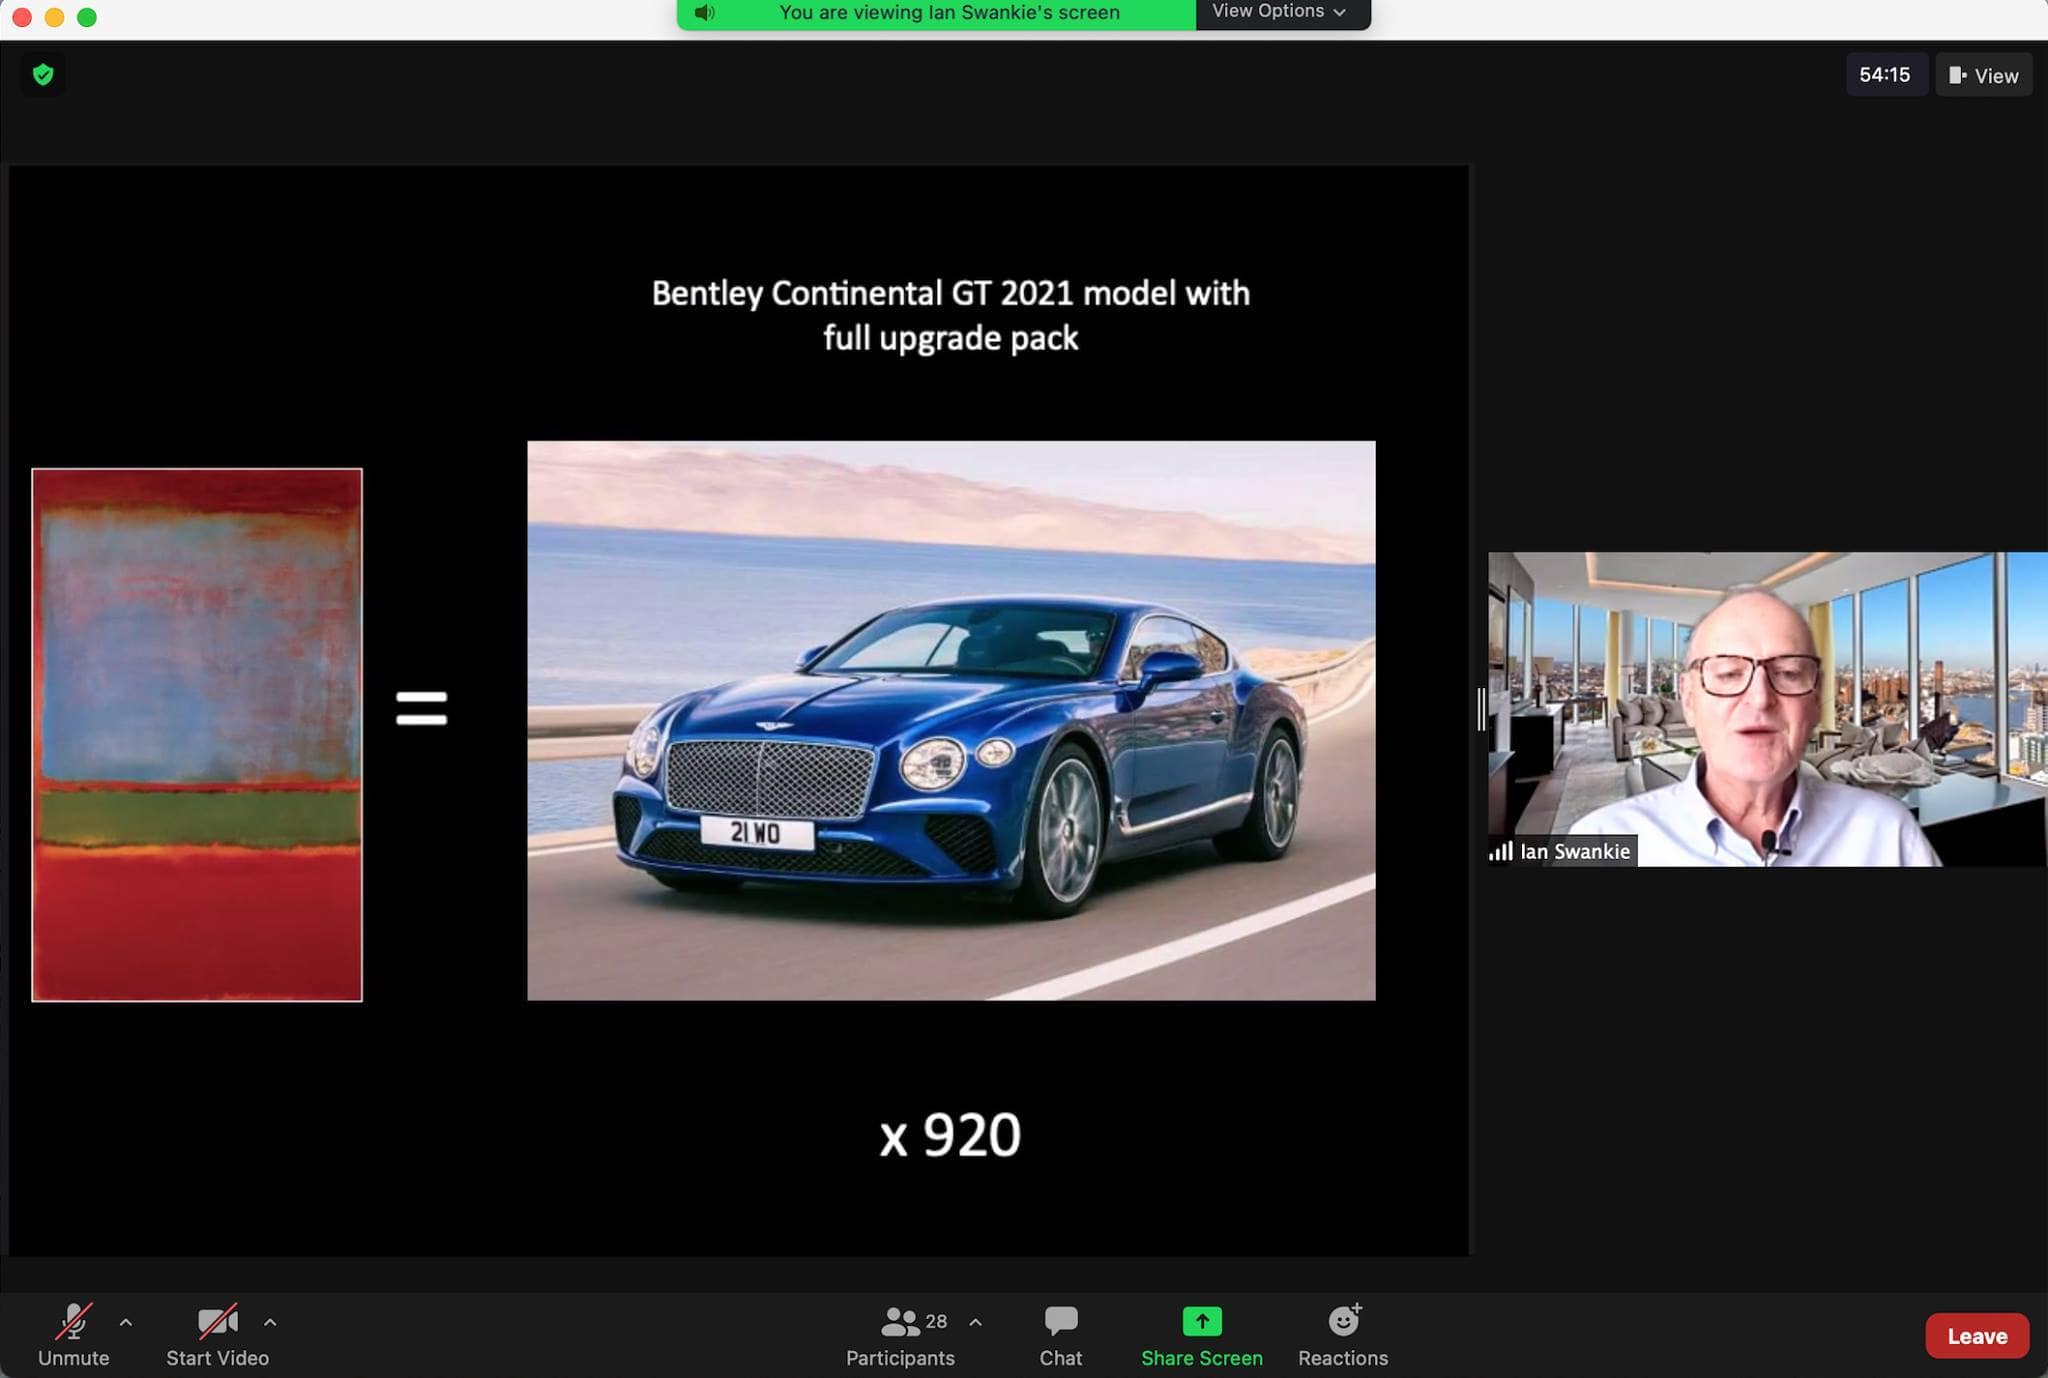Click the Ian Swankie name label
The height and width of the screenshot is (1378, 2048).
[x=1575, y=851]
